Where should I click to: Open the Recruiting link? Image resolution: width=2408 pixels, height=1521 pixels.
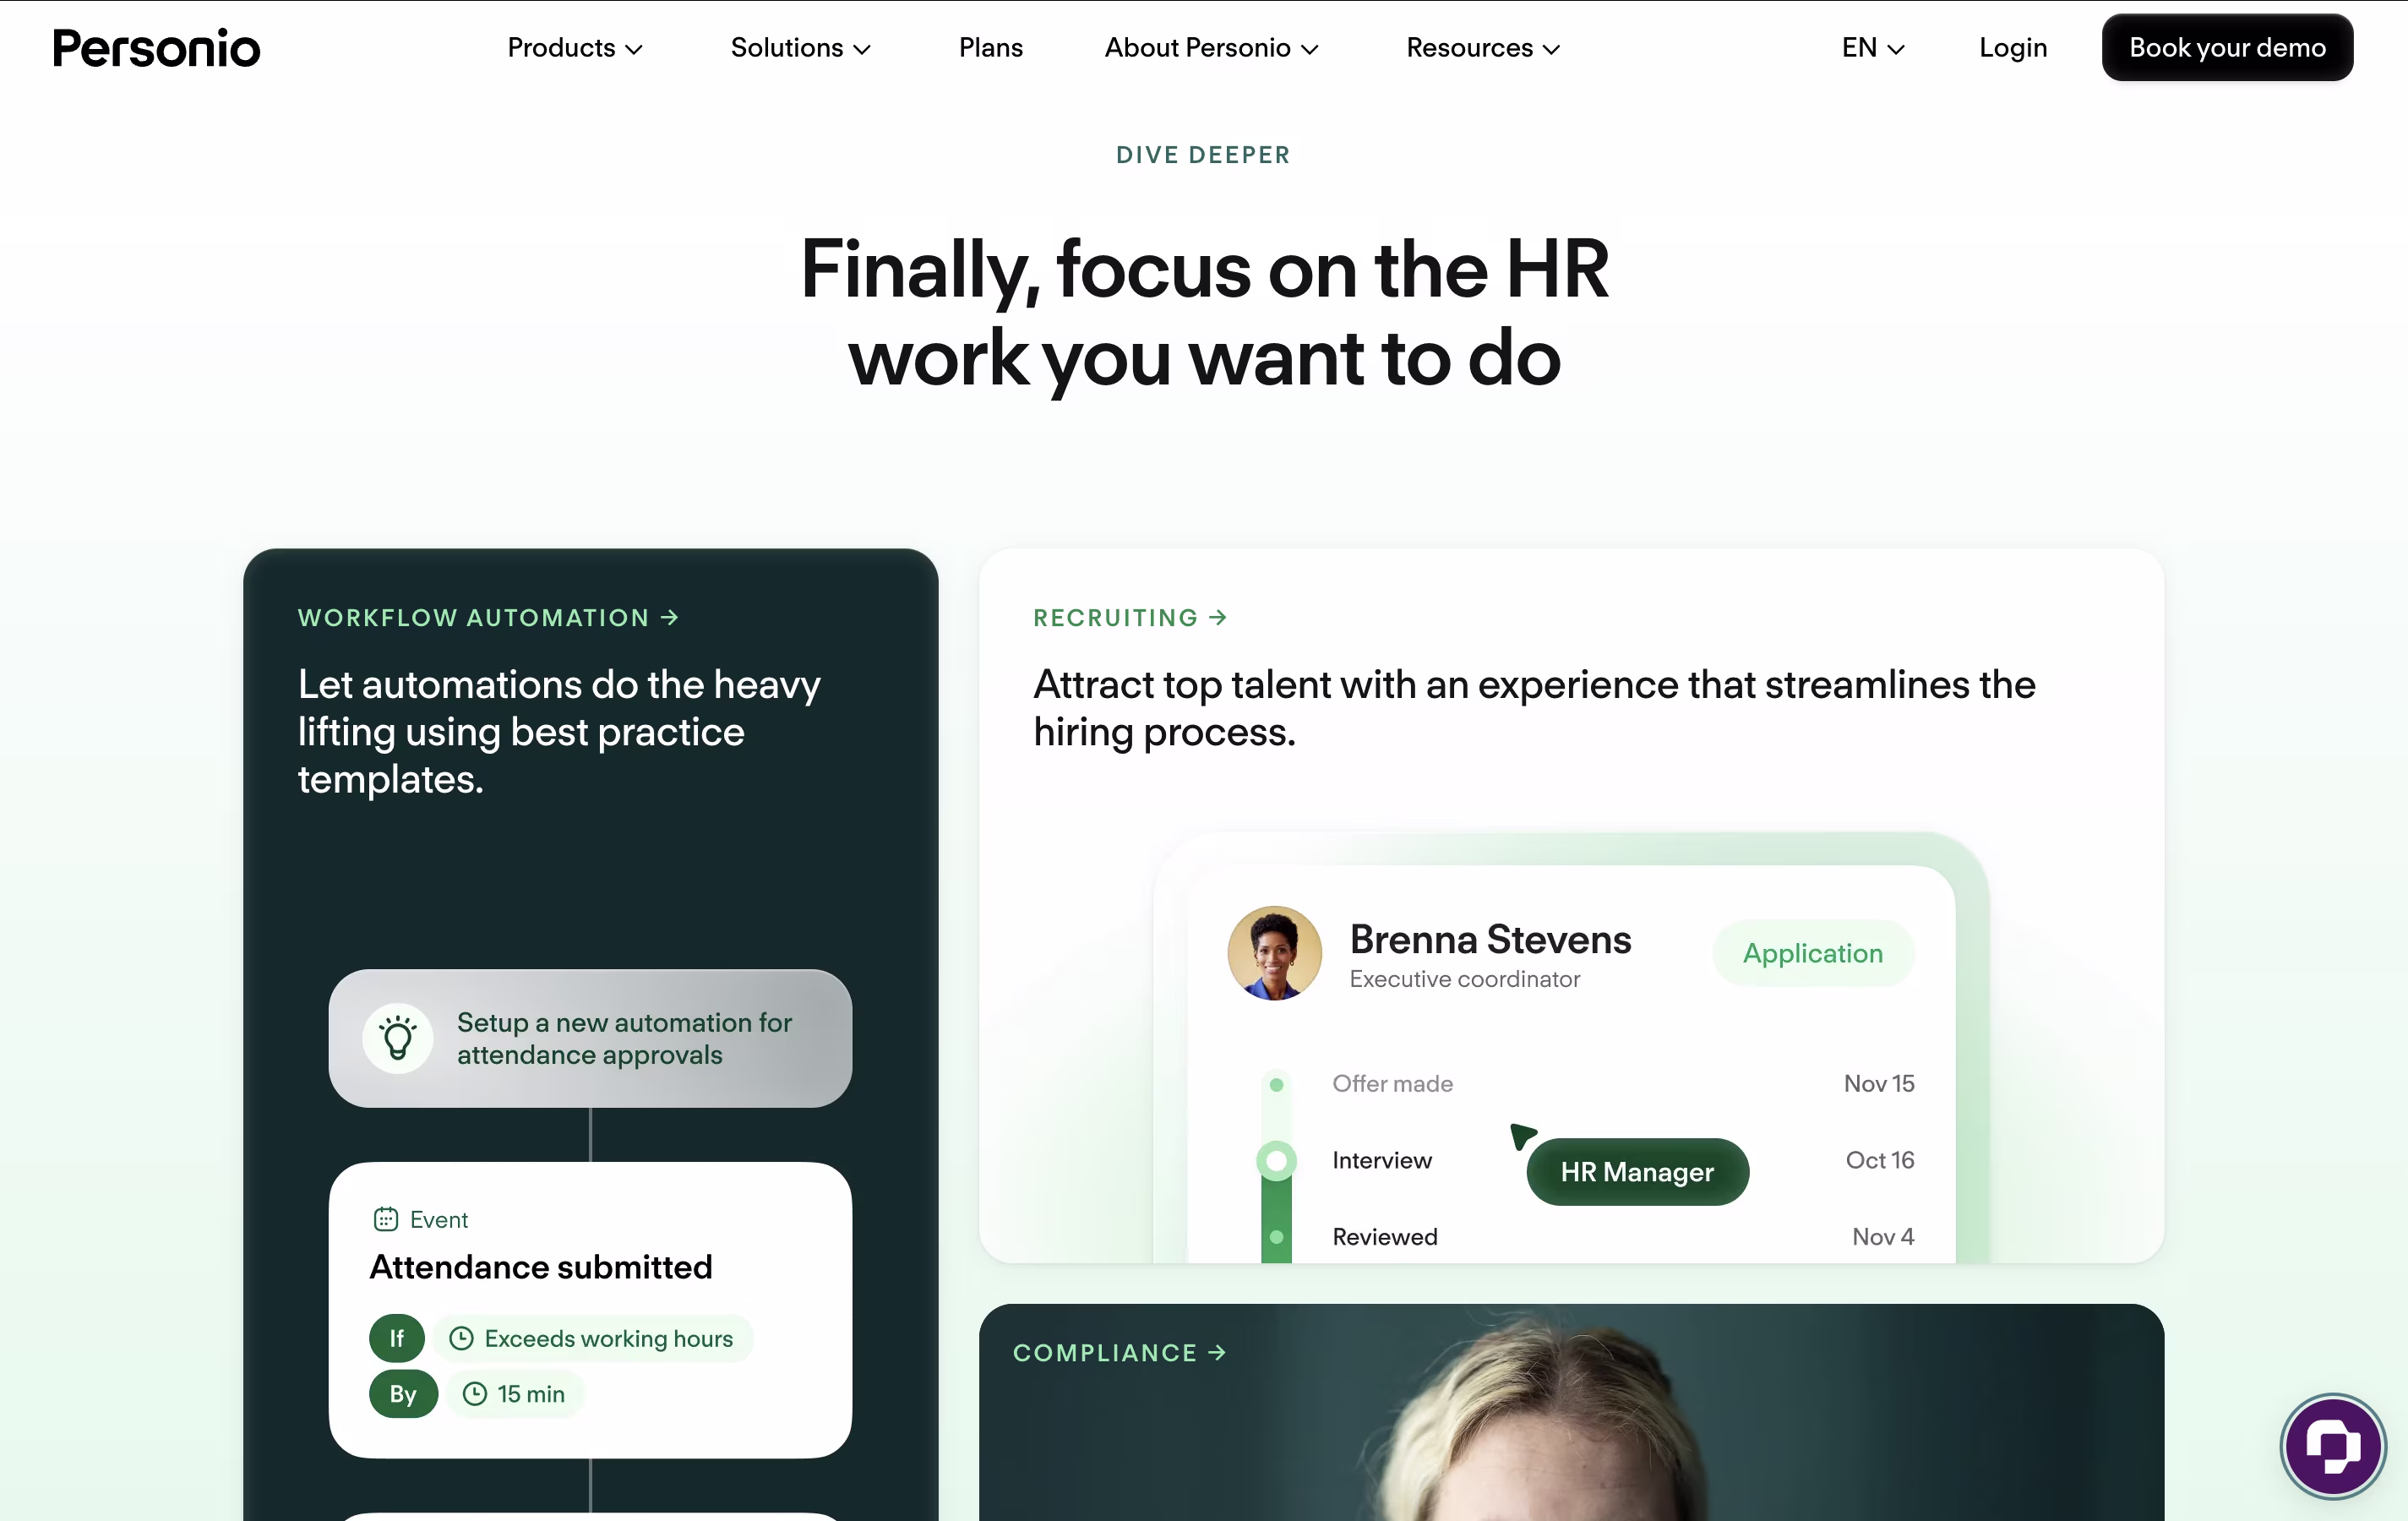click(1130, 618)
